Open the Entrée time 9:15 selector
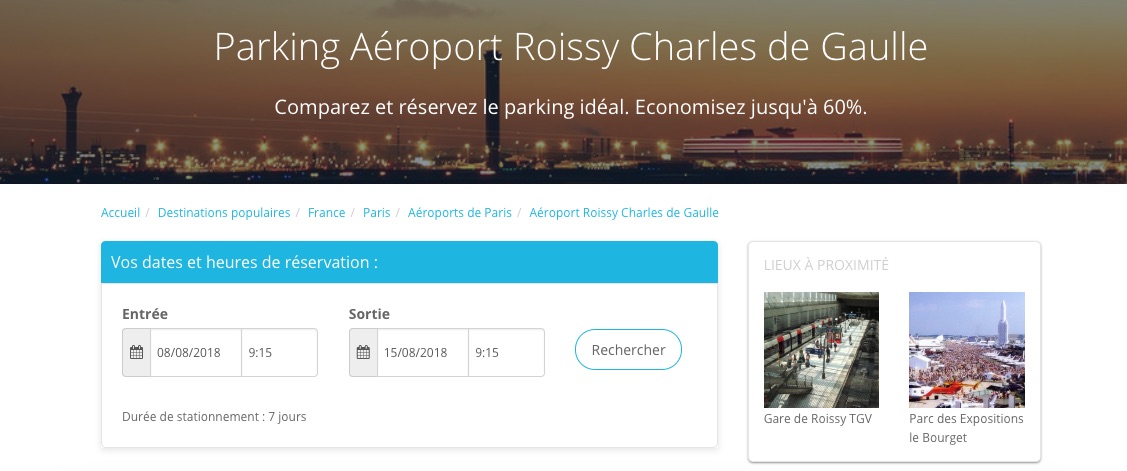This screenshot has width=1127, height=471. tap(279, 353)
